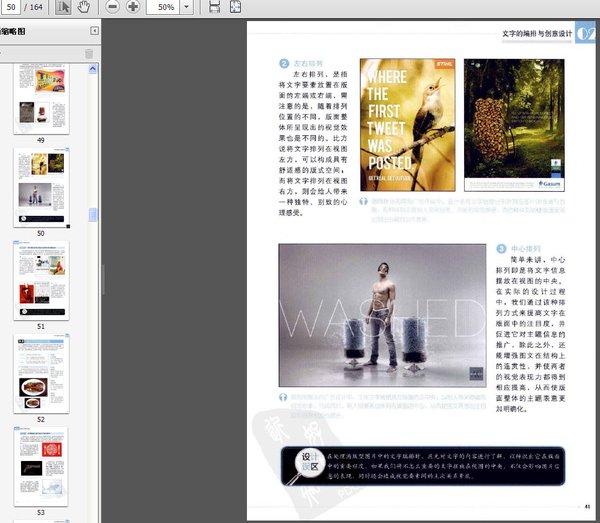Collapse the thumbnails panel with the arrow button
Viewport: 600px width, 523px height.
(x=95, y=31)
